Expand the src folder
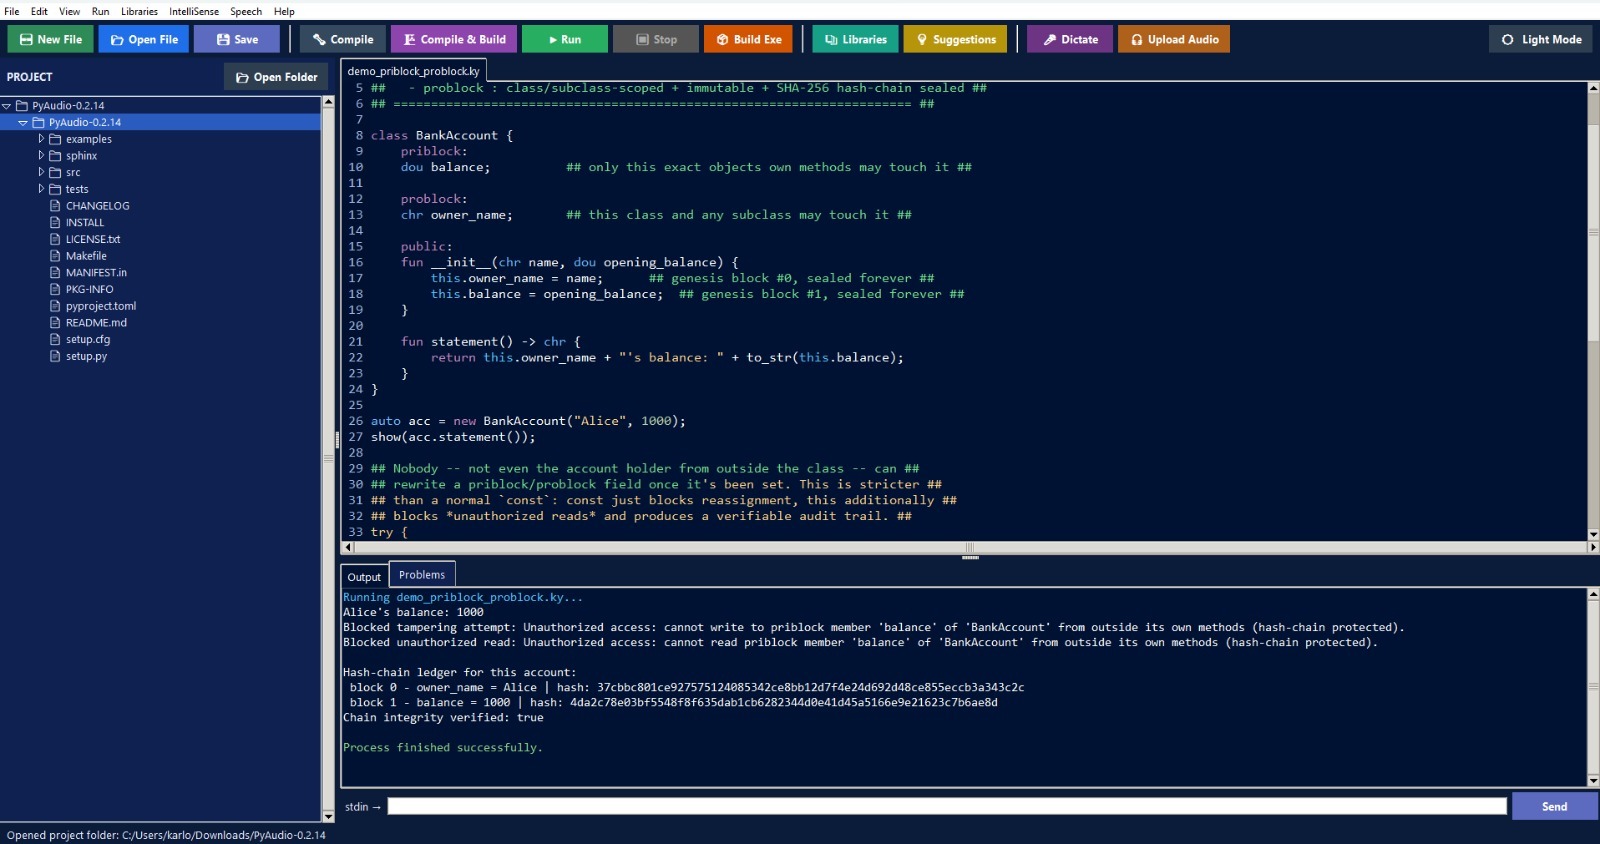Screen dimensions: 1600x844 tap(41, 172)
